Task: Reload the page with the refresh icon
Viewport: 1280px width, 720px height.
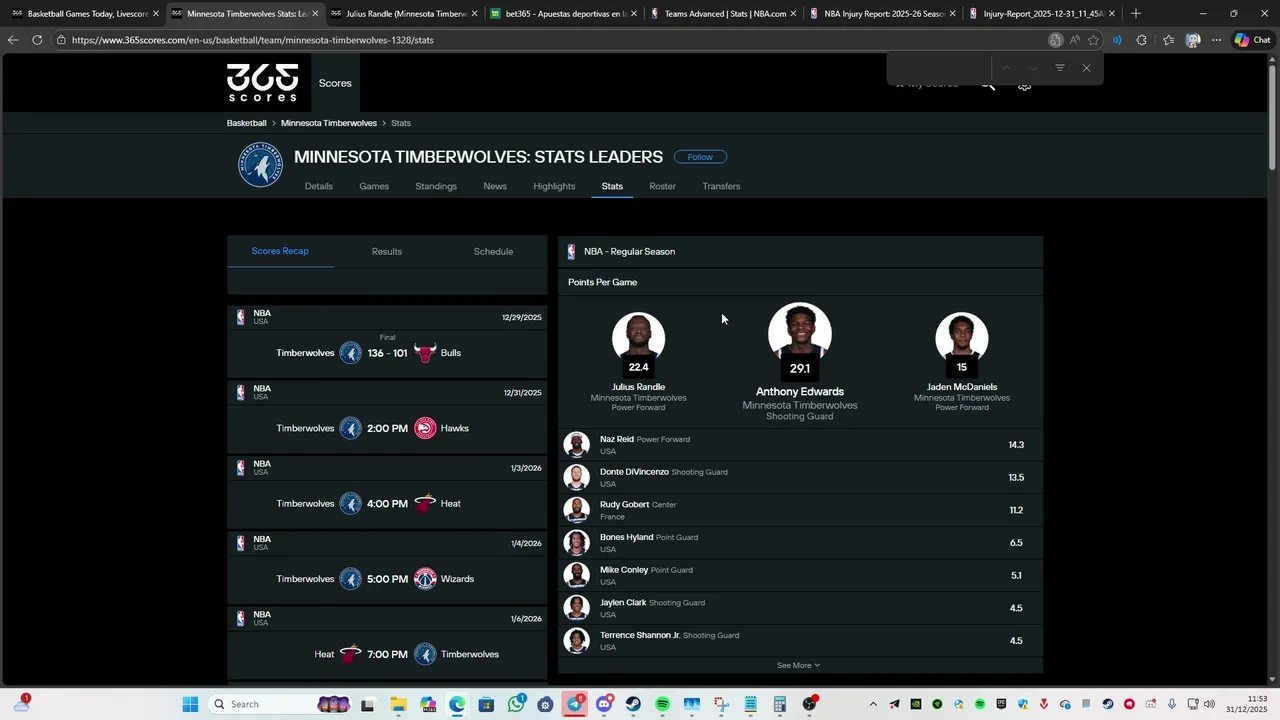Action: pyautogui.click(x=37, y=40)
